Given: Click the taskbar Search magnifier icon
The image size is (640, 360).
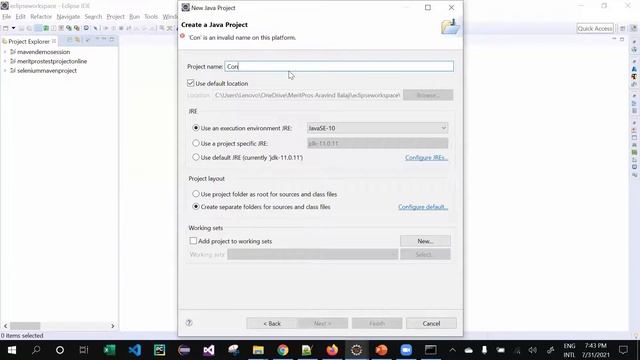Looking at the screenshot, I should coord(36,350).
